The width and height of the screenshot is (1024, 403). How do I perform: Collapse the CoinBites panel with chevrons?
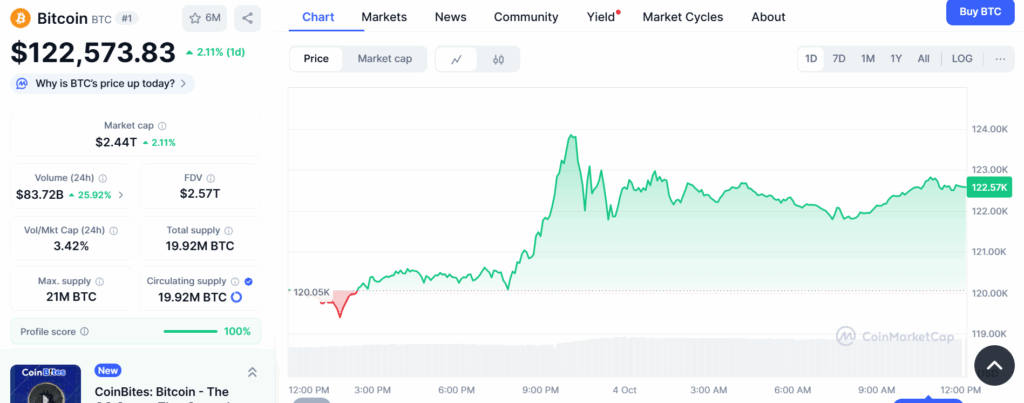(252, 372)
